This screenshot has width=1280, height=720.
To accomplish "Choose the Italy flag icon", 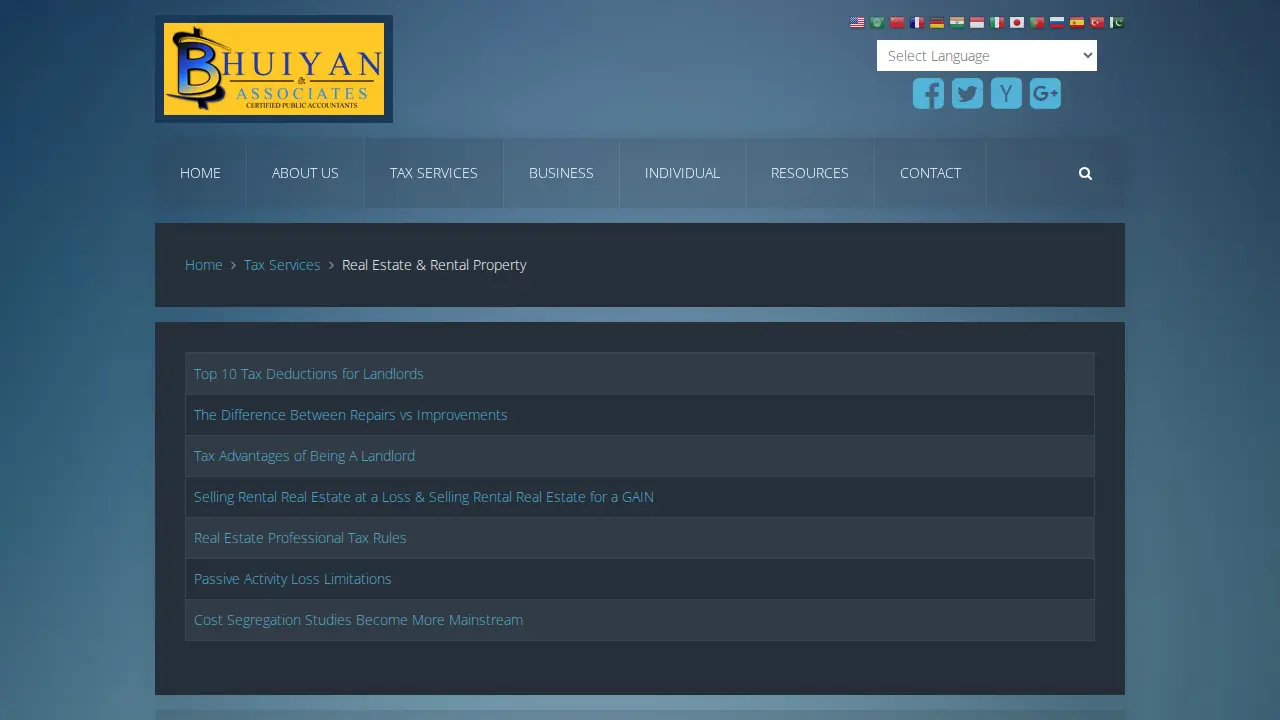I will click(x=997, y=22).
